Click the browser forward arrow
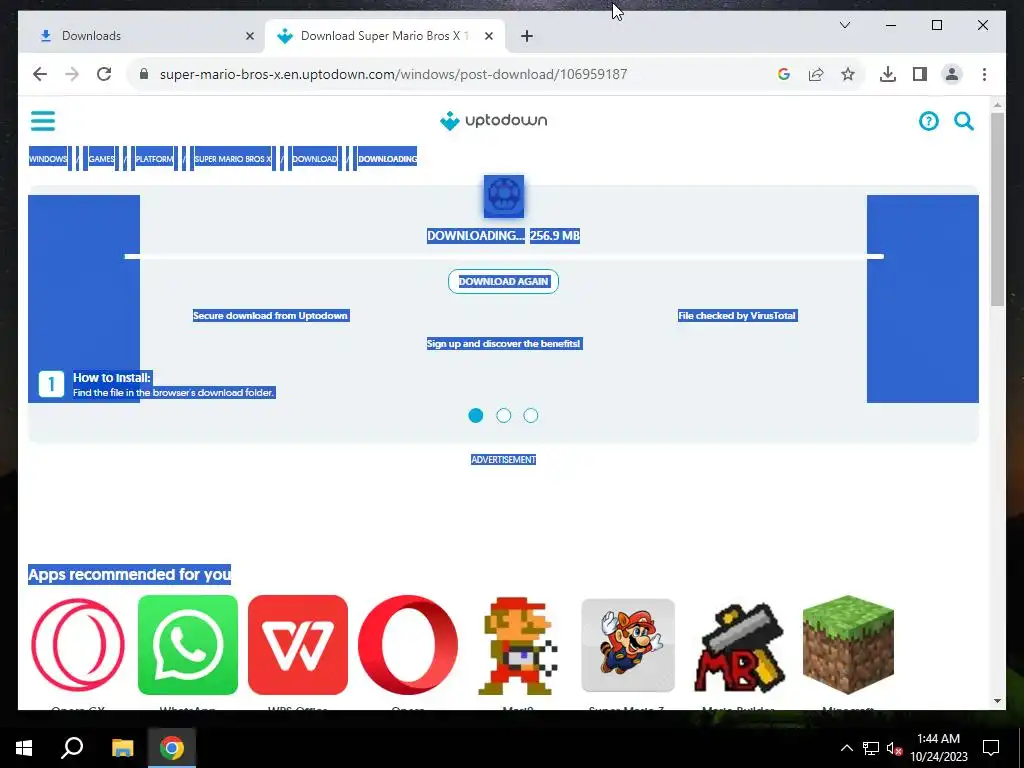The width and height of the screenshot is (1024, 768). [72, 74]
